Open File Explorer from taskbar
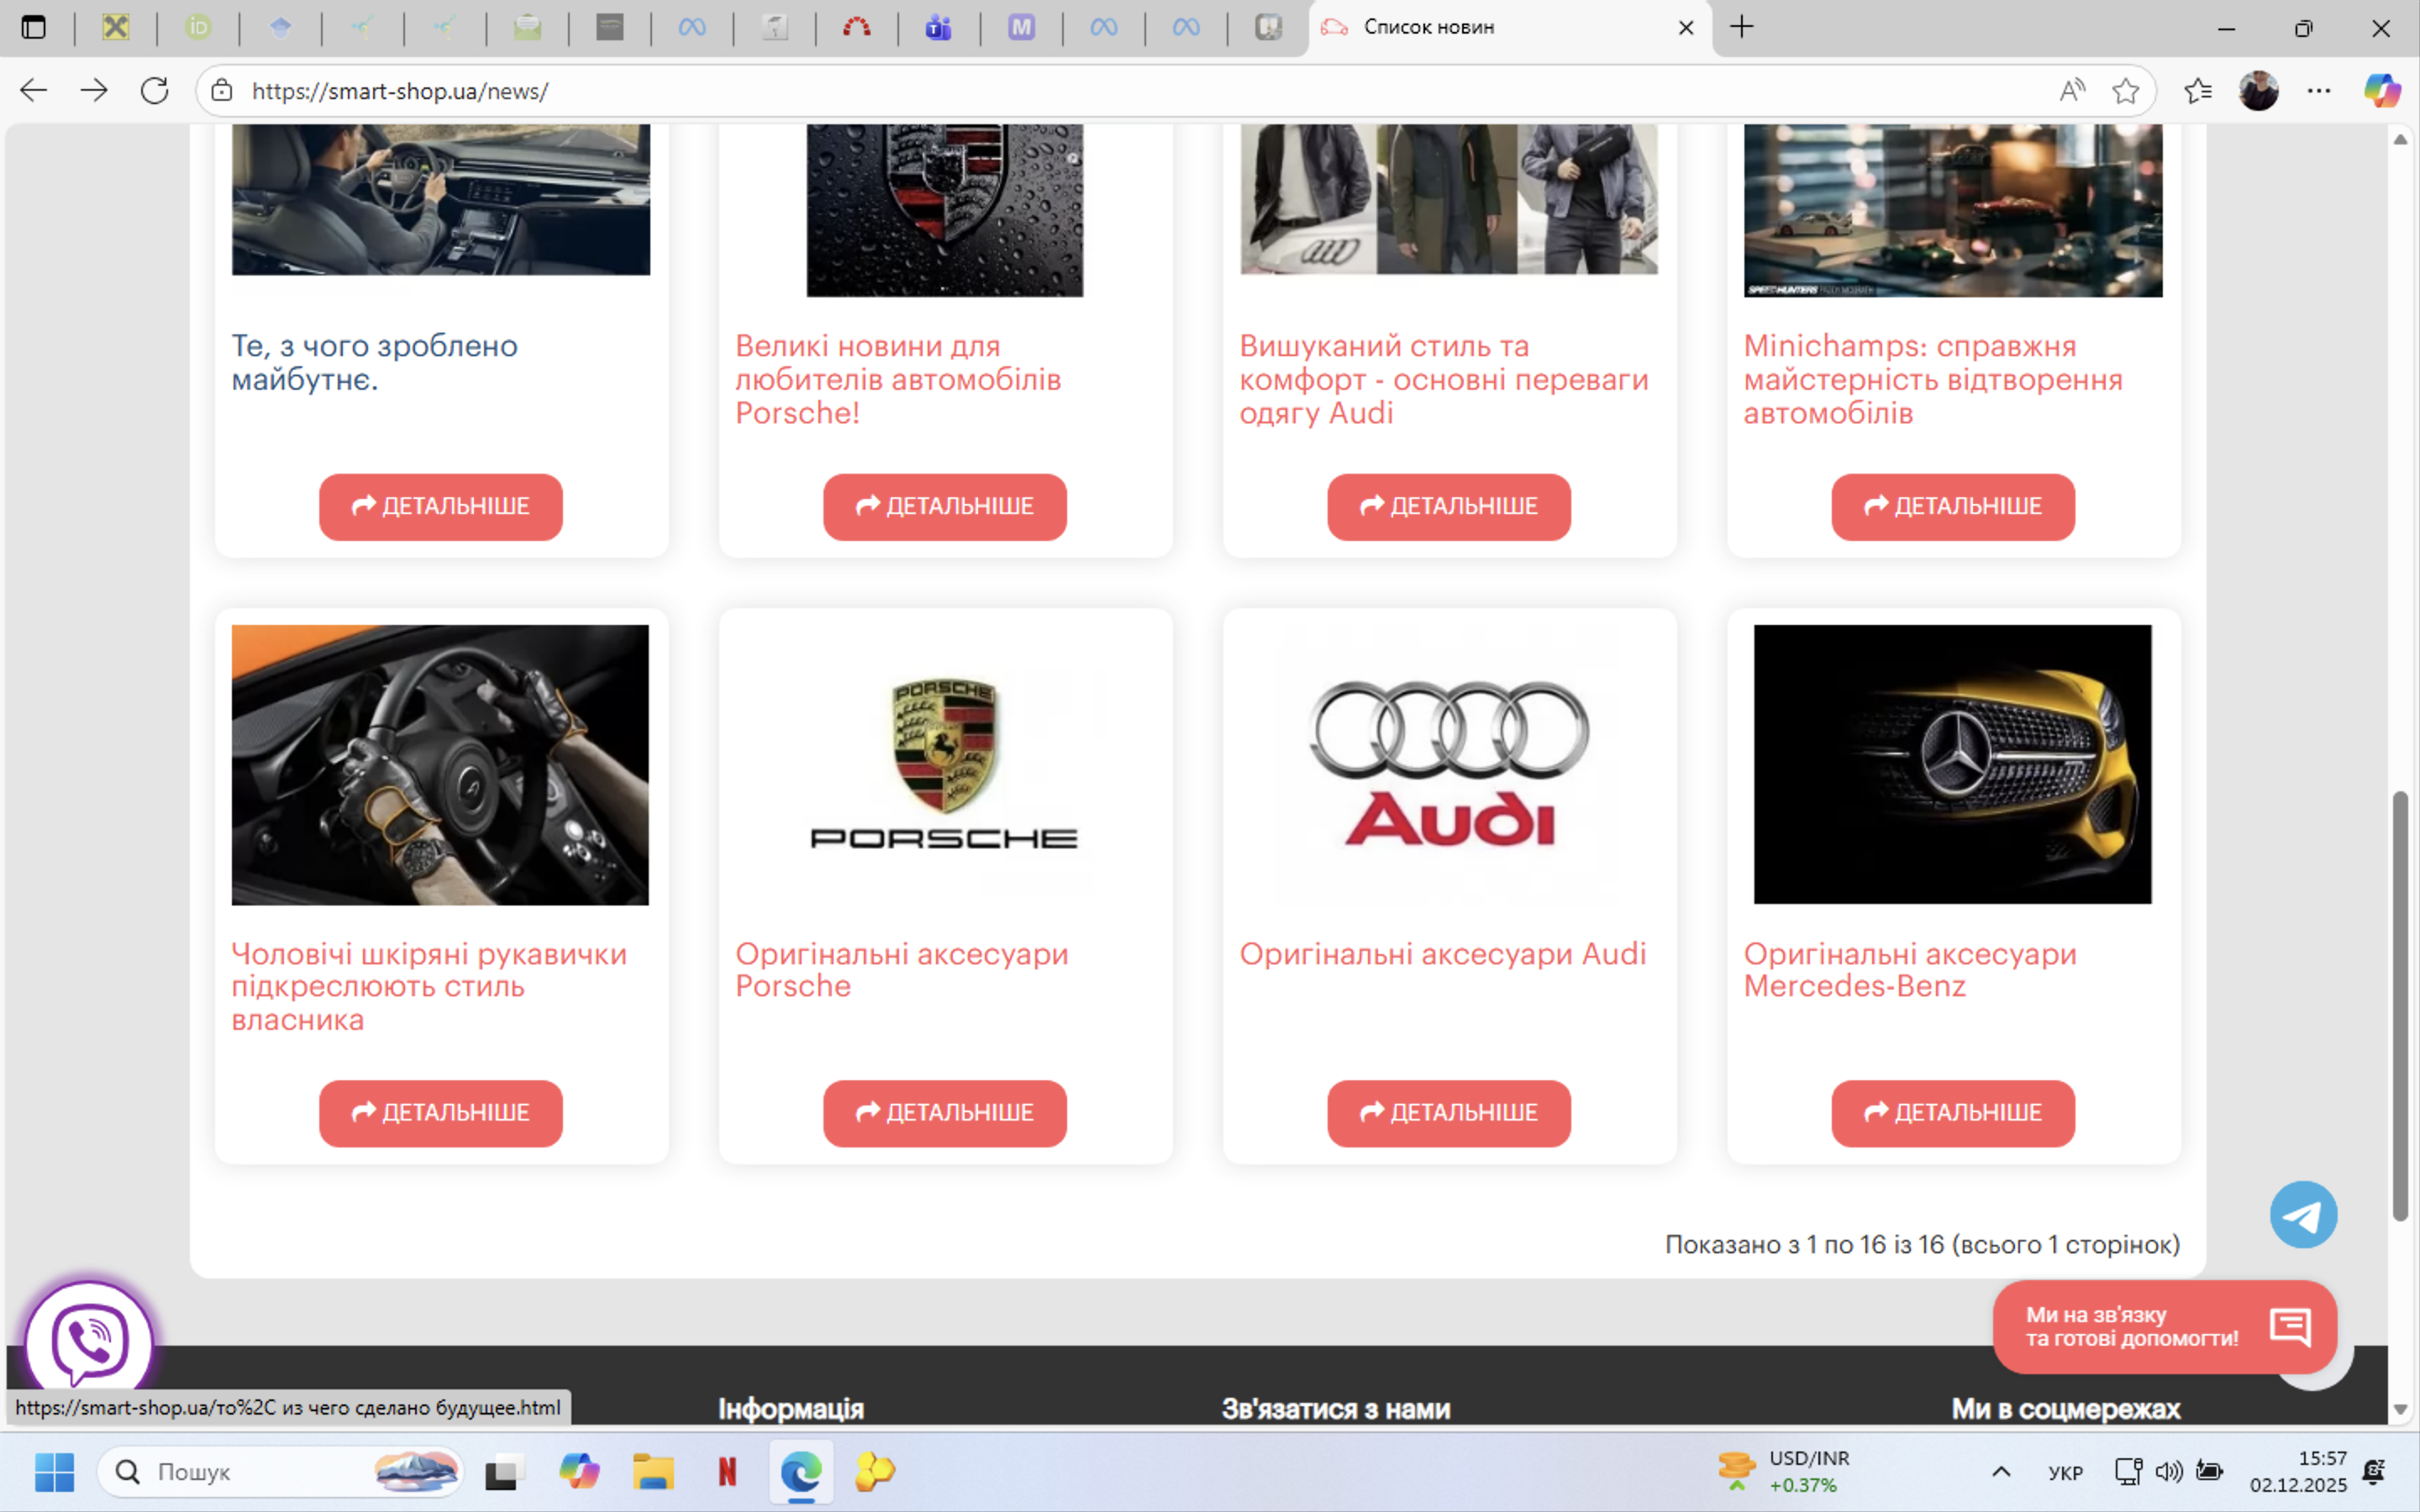 click(x=653, y=1472)
